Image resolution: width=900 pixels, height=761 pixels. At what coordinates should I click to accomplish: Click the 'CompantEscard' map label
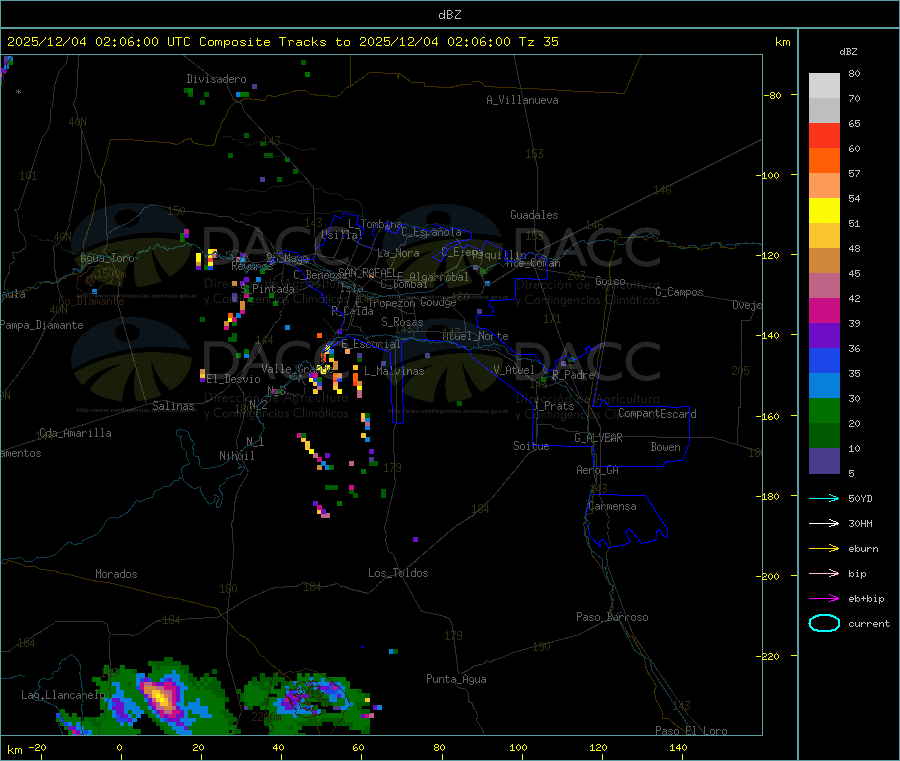coord(657,413)
